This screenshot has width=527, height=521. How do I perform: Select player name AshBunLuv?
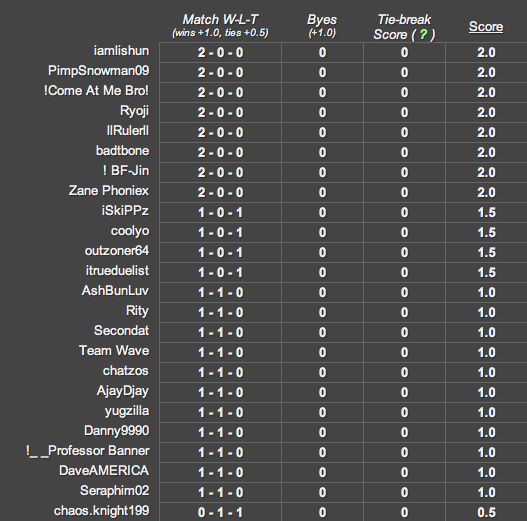[115, 291]
